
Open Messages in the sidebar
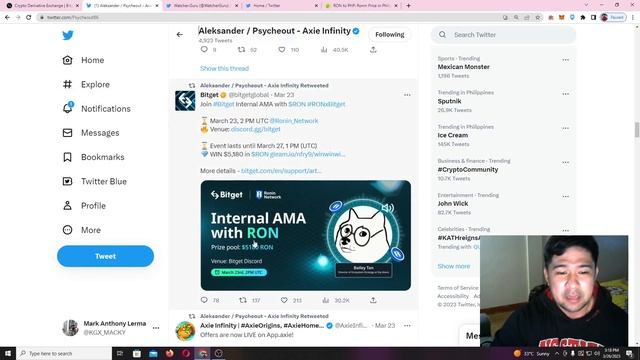(x=91, y=133)
